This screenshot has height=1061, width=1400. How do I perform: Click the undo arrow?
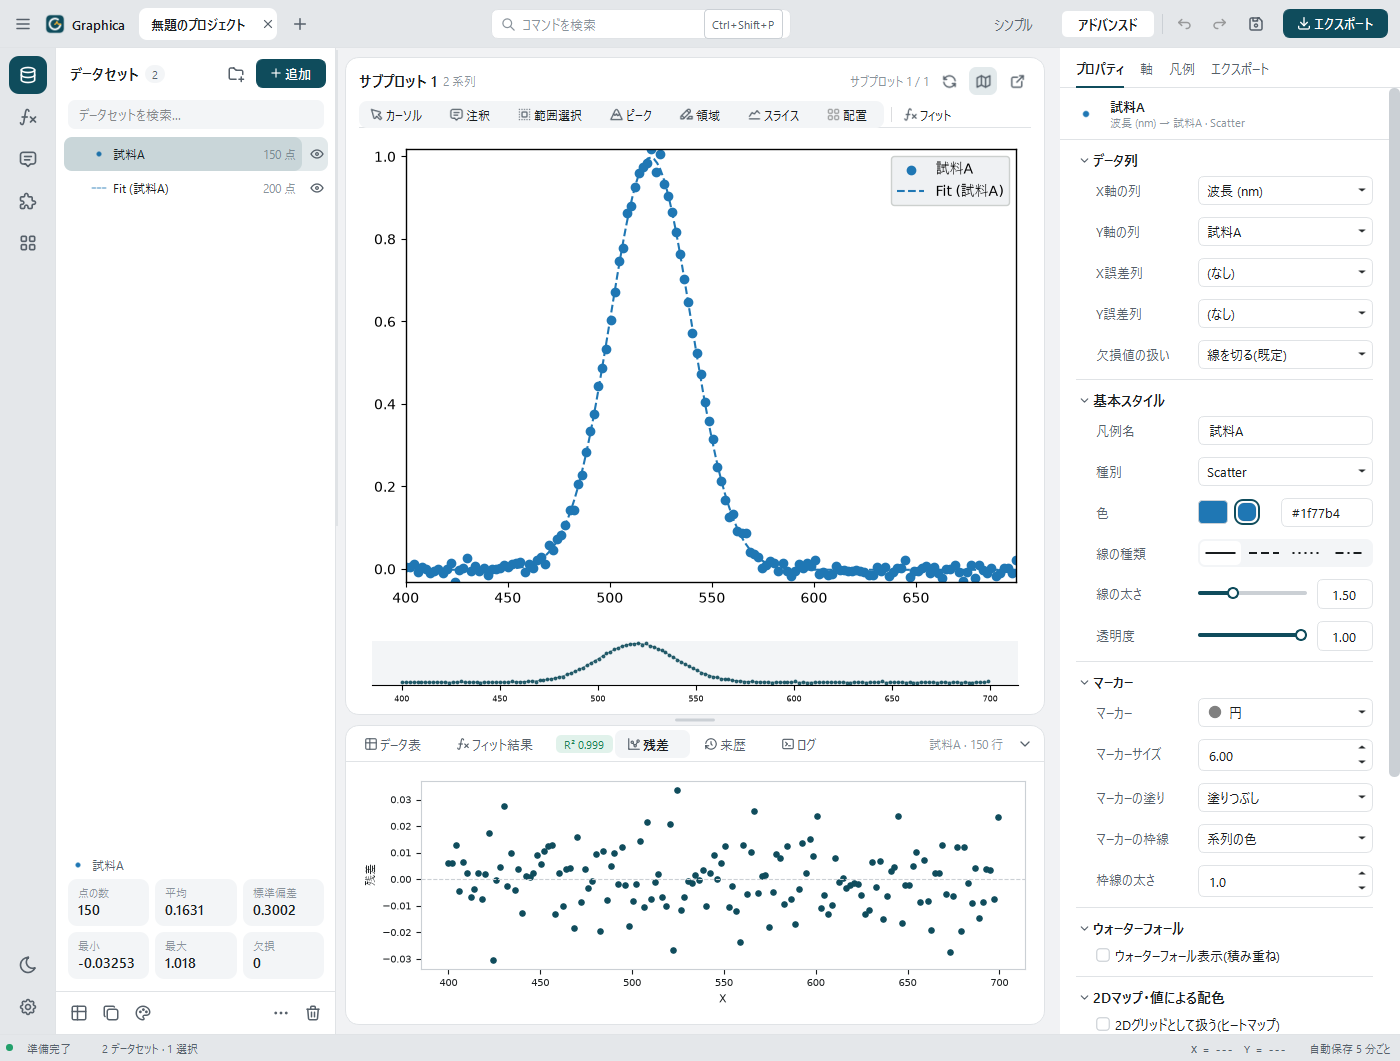coord(1184,24)
